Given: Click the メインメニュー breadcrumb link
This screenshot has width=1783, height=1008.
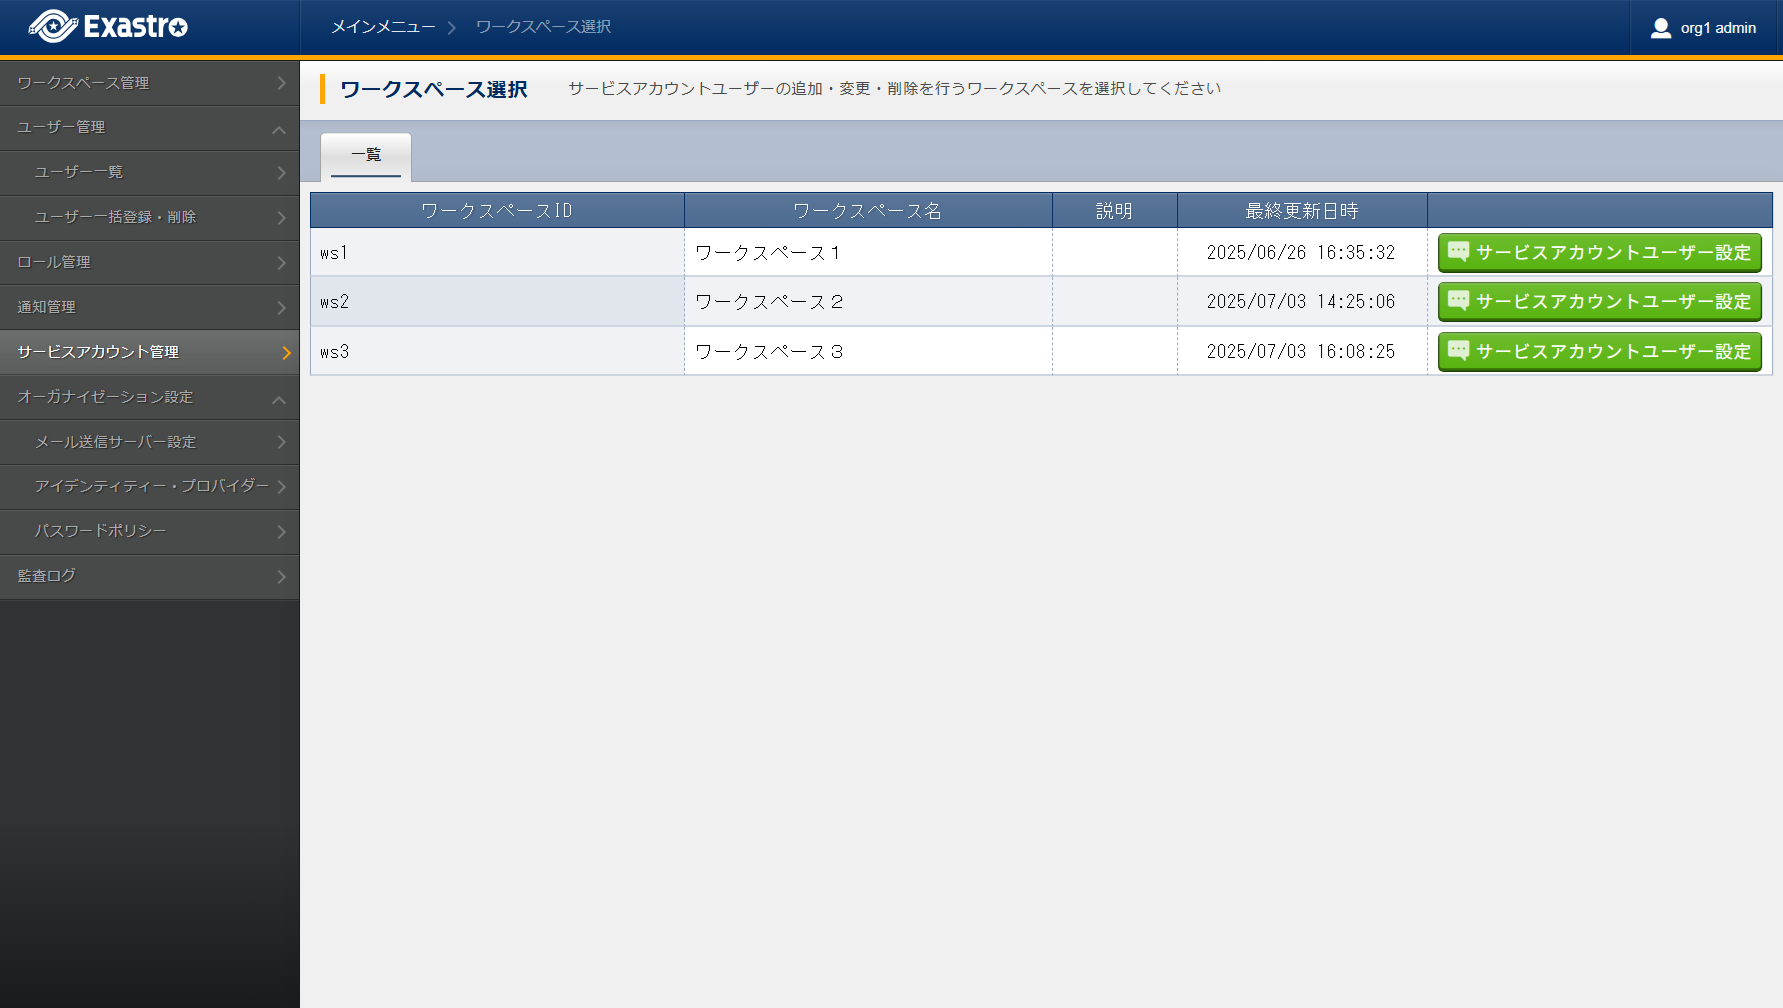Looking at the screenshot, I should (x=383, y=27).
